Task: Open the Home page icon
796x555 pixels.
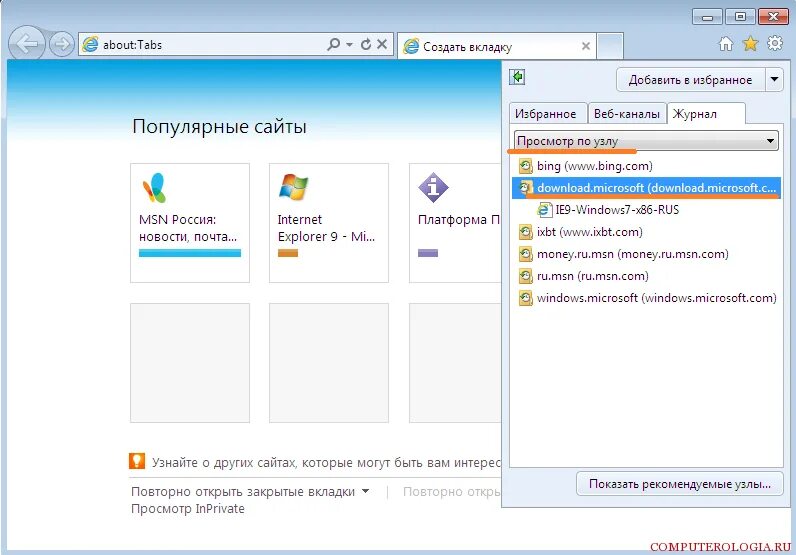Action: (x=726, y=44)
